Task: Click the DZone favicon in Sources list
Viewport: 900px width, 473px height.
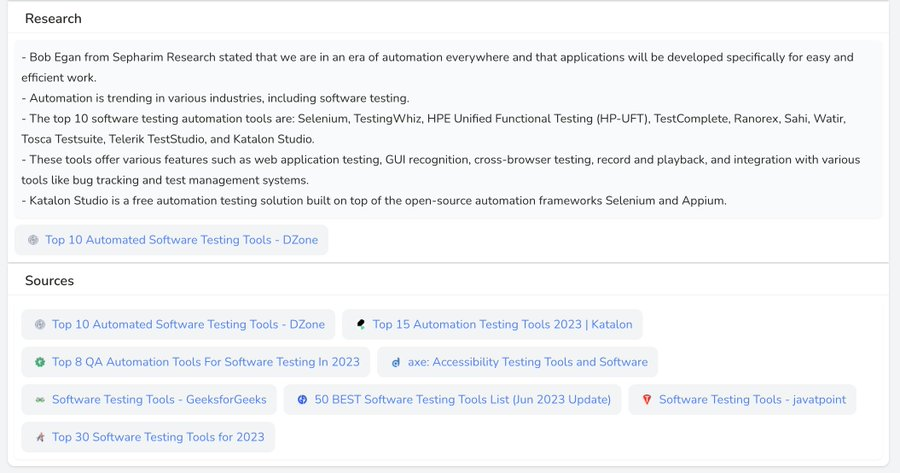Action: (40, 324)
